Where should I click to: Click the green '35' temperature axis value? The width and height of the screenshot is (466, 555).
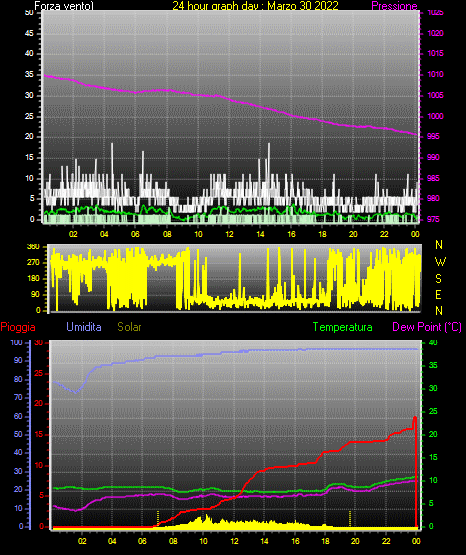(433, 366)
